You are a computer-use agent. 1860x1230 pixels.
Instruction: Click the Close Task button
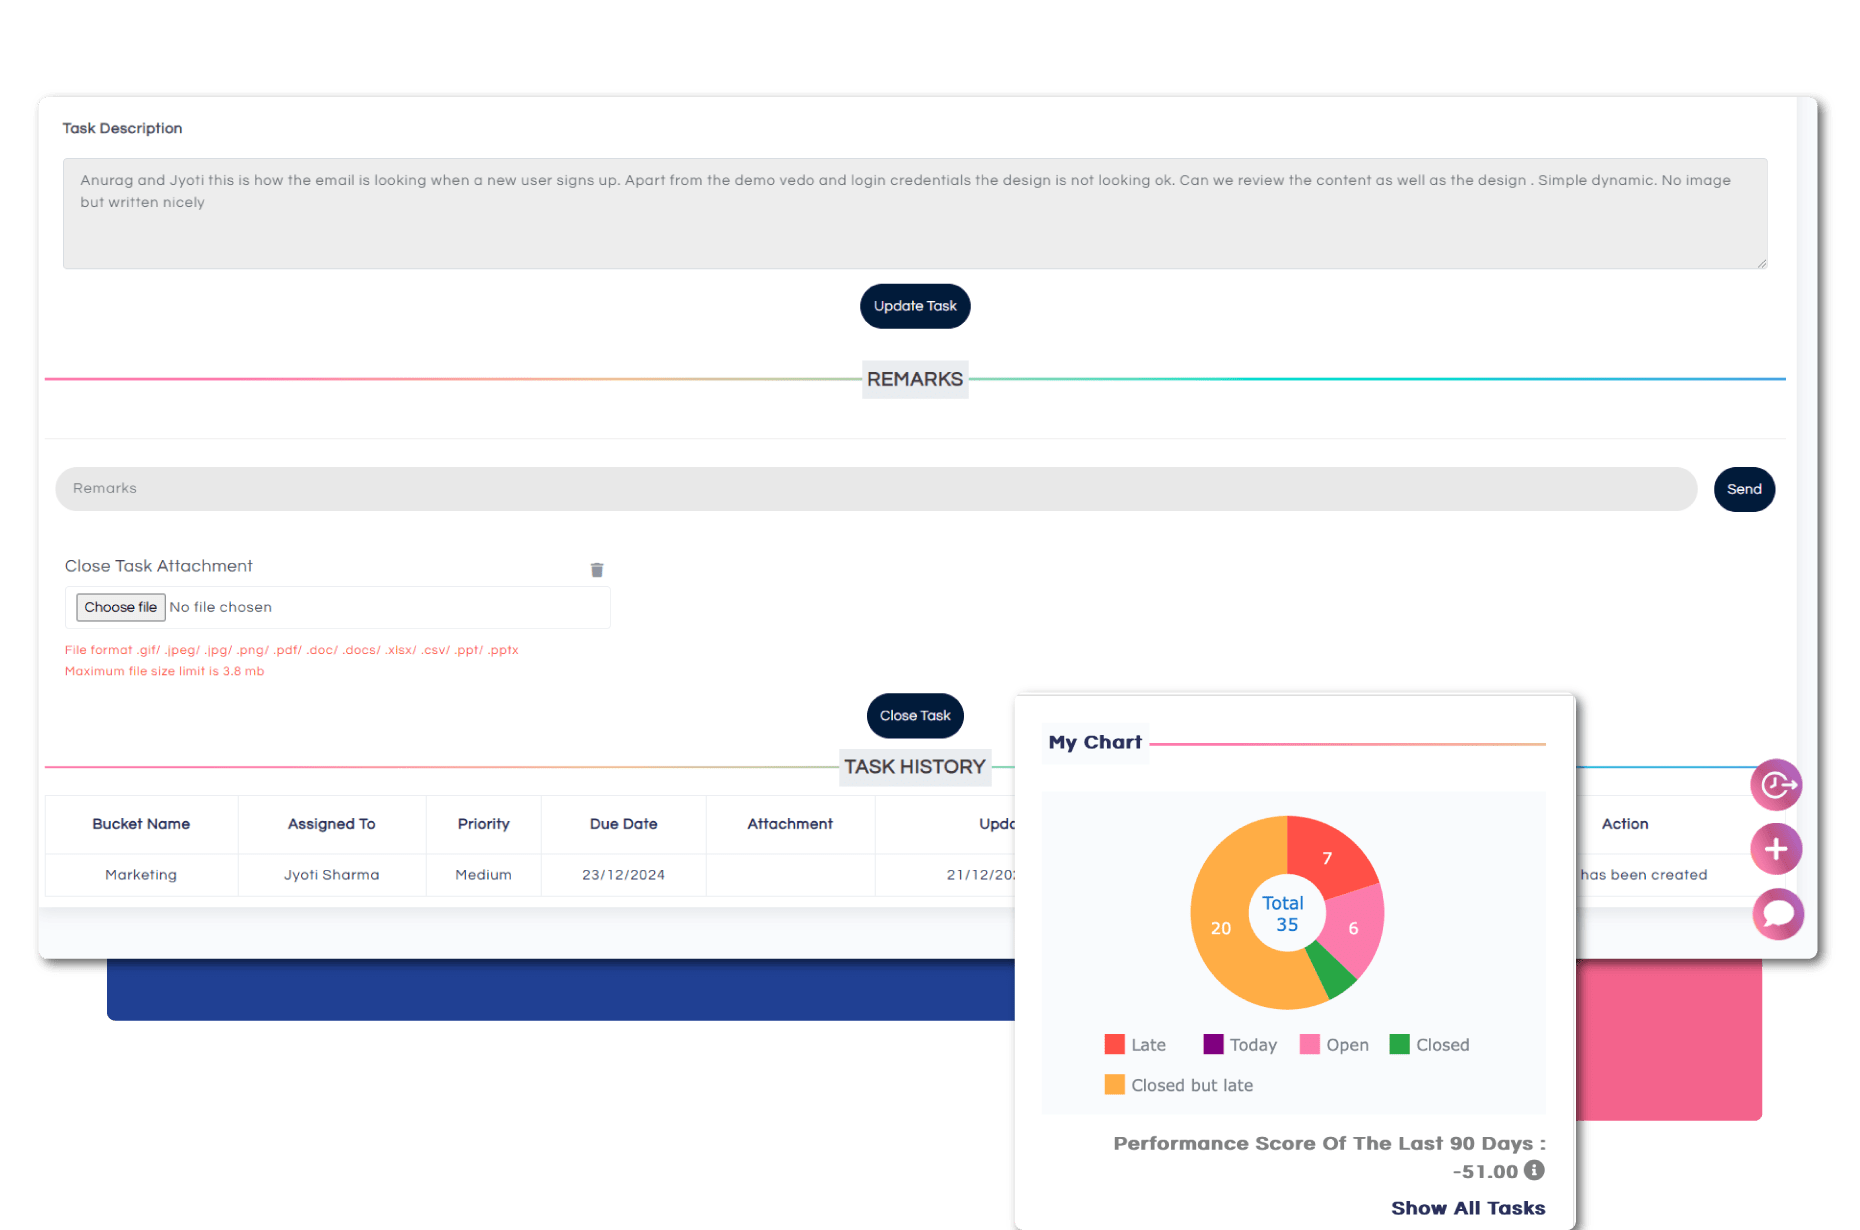pos(915,716)
